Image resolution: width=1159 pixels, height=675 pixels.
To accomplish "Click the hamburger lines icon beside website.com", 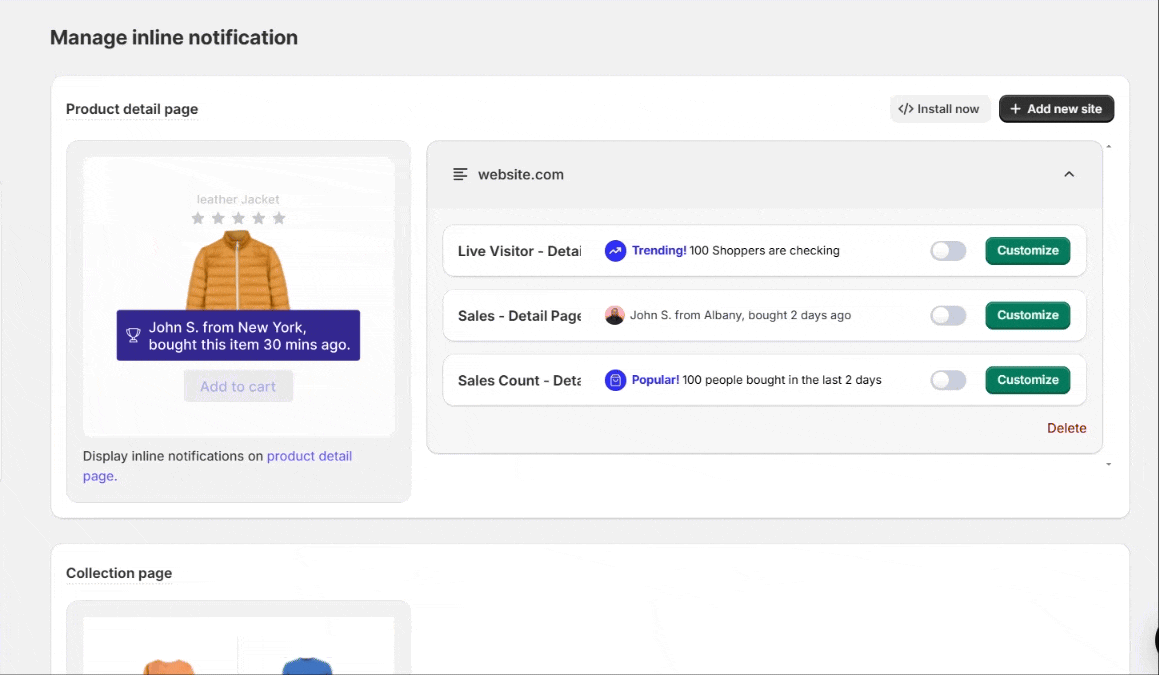I will pos(460,174).
